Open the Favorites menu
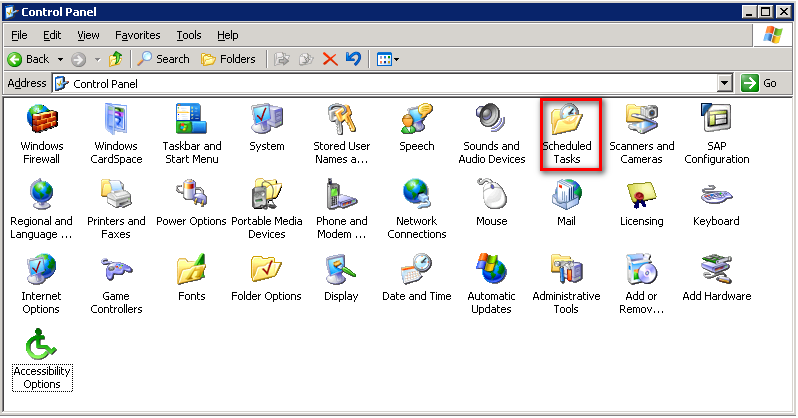The height and width of the screenshot is (418, 798). (137, 35)
